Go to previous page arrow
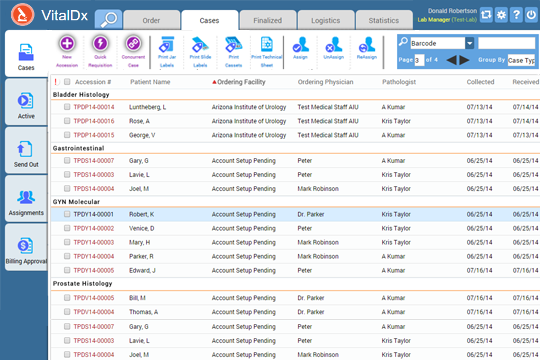540x360 pixels. point(451,60)
